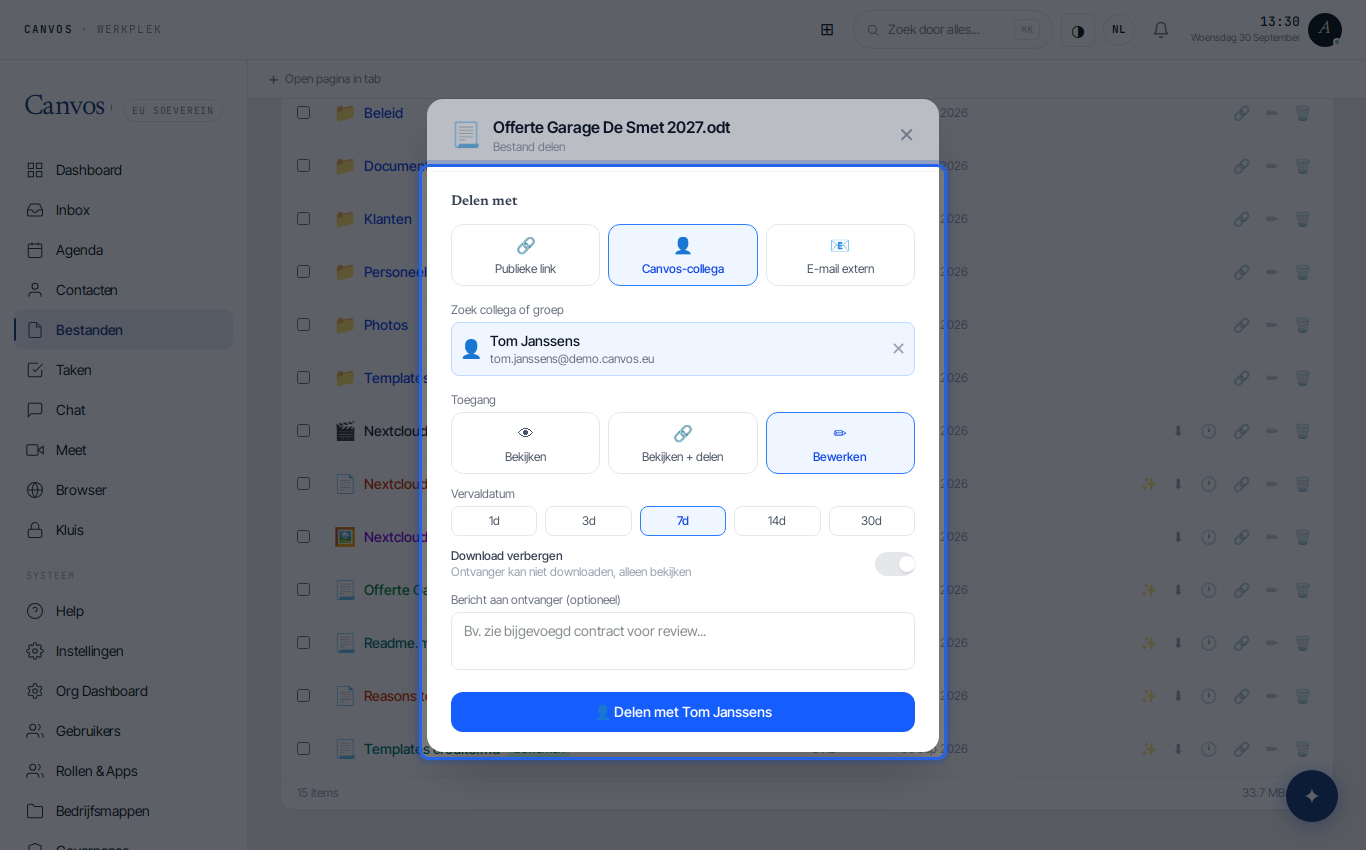Screen dimensions: 1366x850
Task: Tick the checkbox for the Photos folder
Action: pyautogui.click(x=303, y=325)
